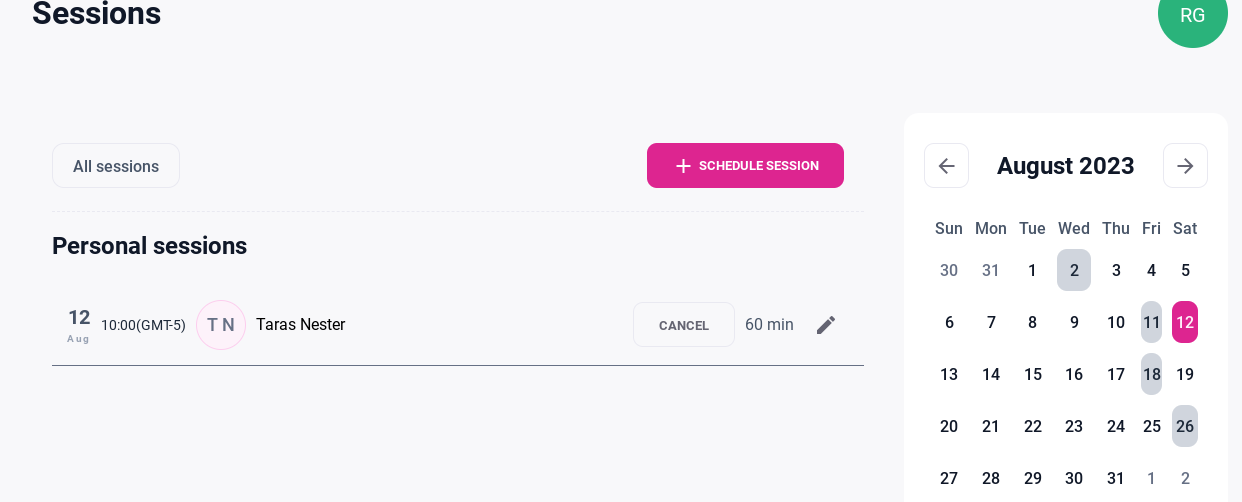Image resolution: width=1242 pixels, height=502 pixels.
Task: Pick August 23 in the calendar
Action: pos(1074,426)
